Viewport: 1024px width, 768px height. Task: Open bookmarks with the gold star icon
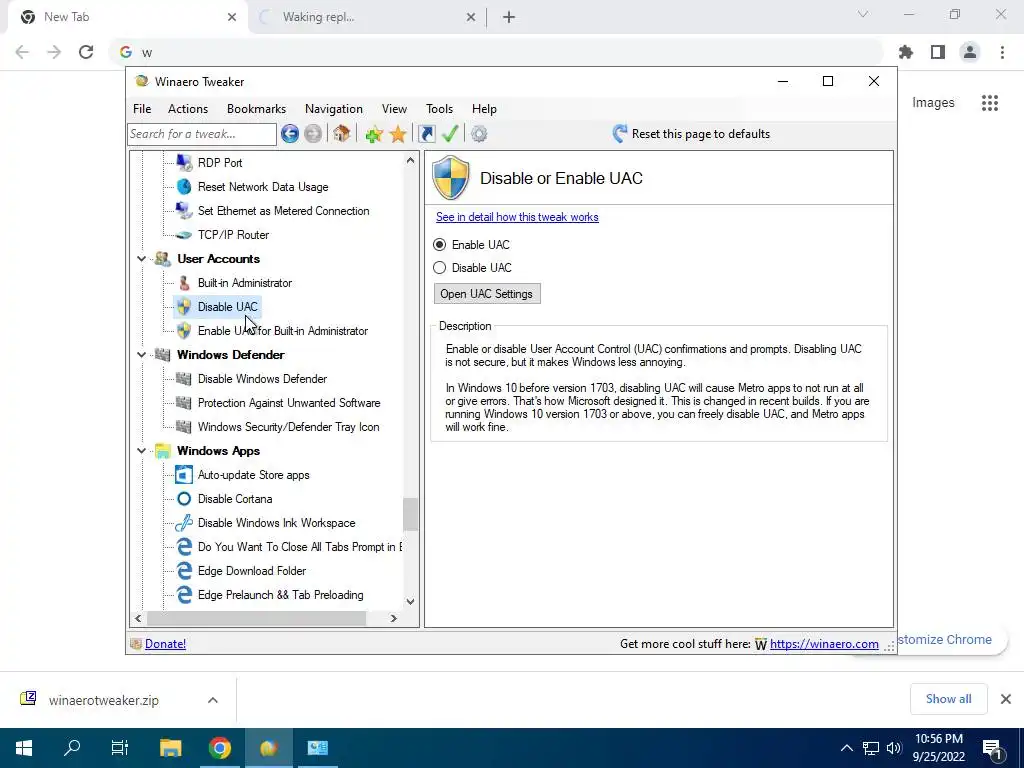point(398,134)
